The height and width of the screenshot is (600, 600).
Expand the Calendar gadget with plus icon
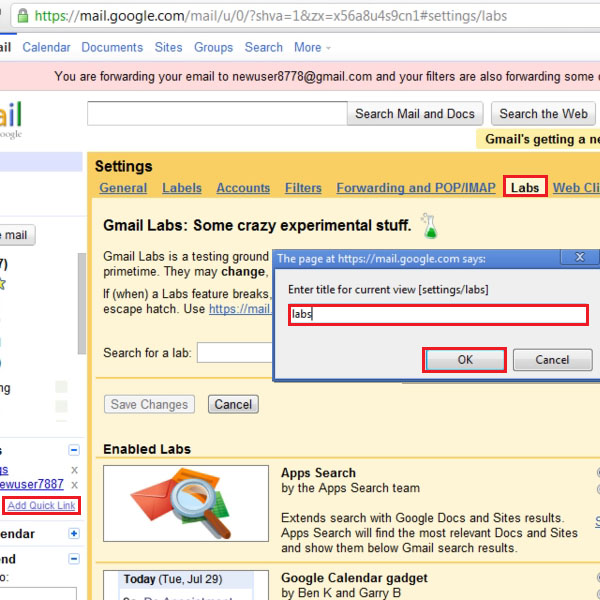(74, 533)
